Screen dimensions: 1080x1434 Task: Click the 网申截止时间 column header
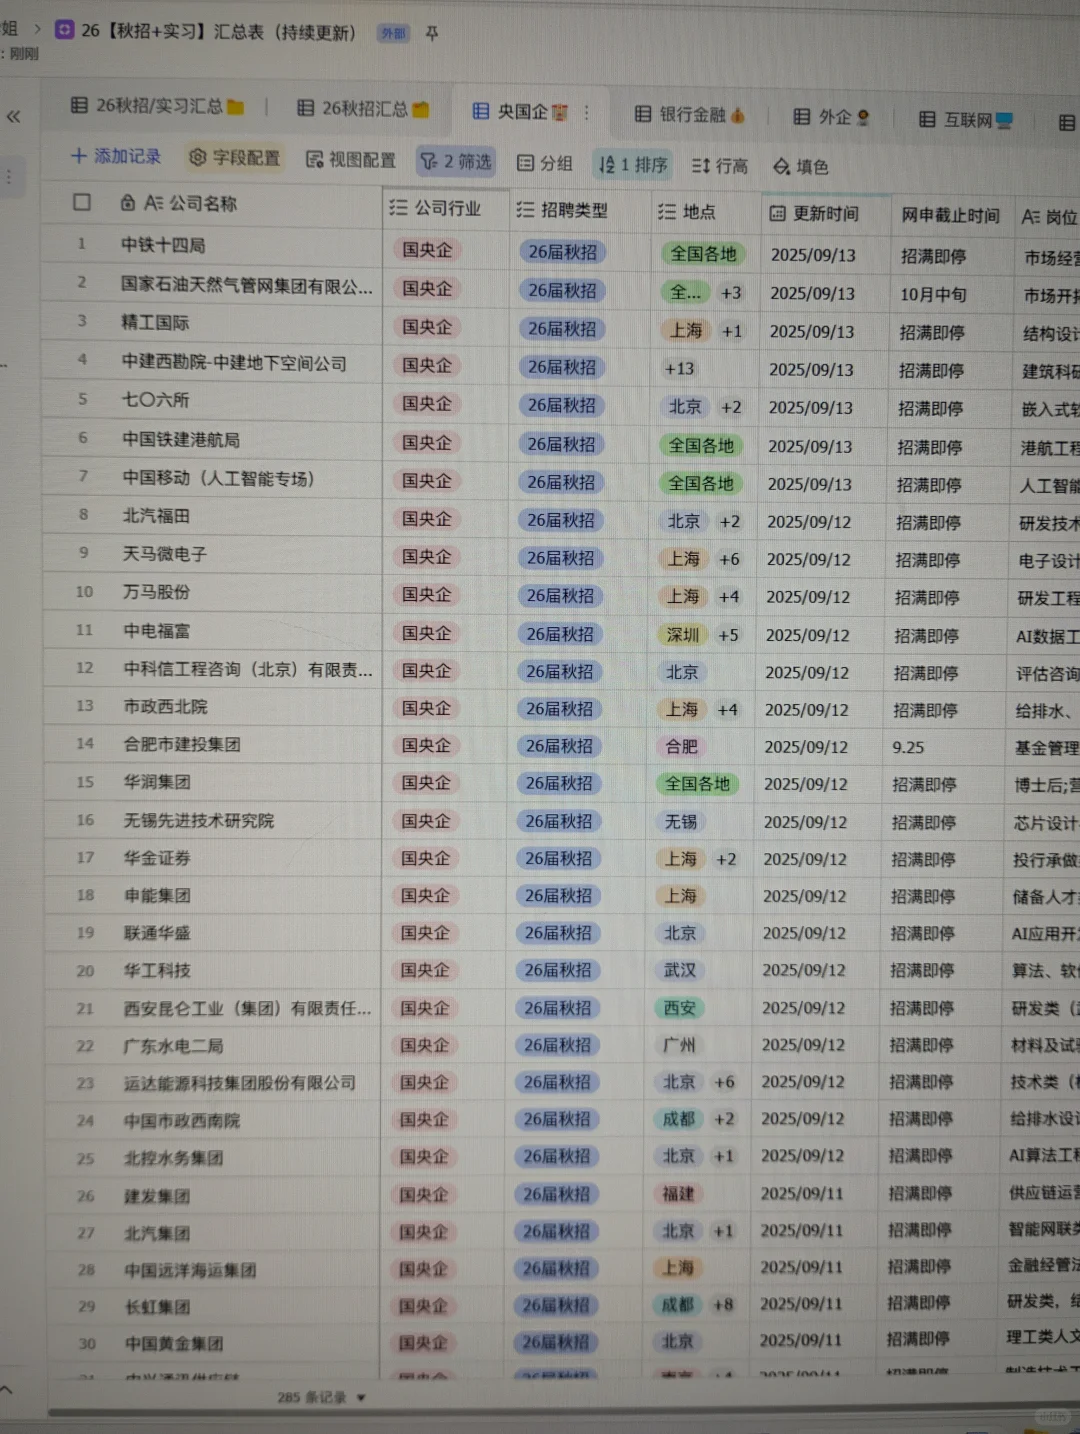pos(950,216)
